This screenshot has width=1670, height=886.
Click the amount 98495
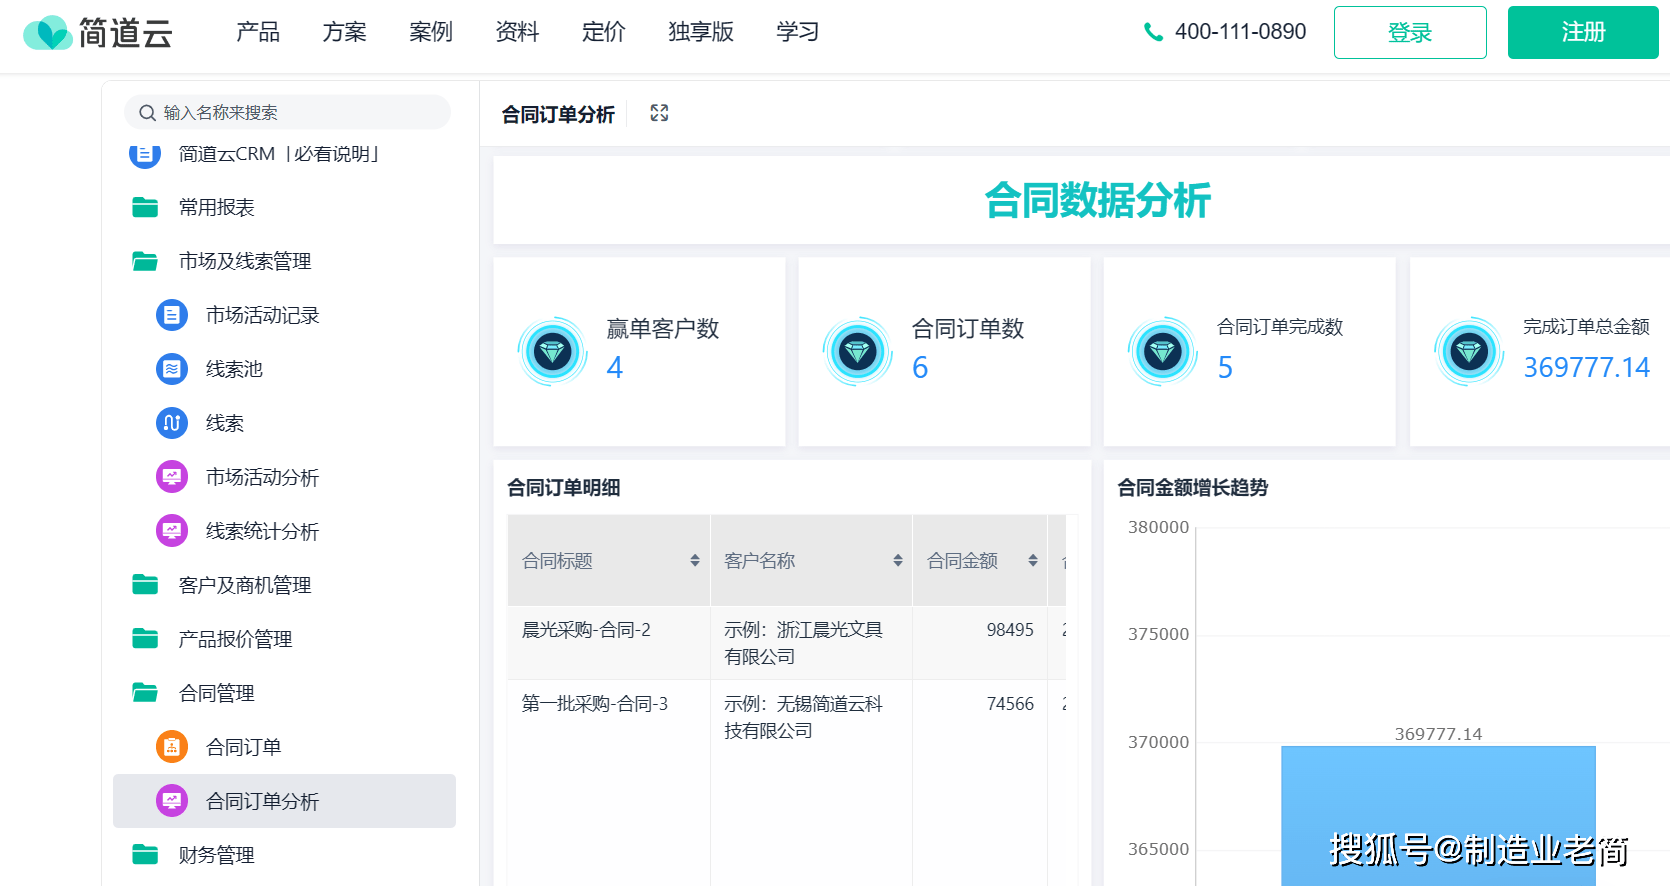[x=1010, y=630]
